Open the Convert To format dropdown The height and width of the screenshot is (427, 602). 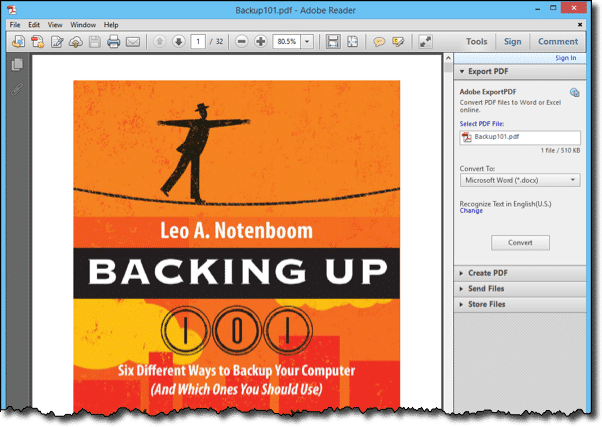[x=520, y=180]
